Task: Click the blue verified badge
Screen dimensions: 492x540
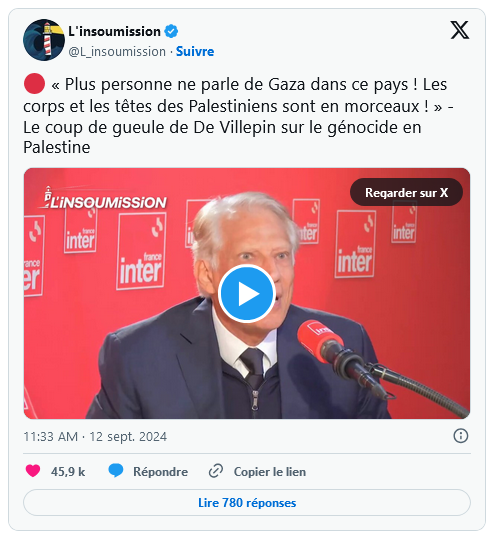Action: point(171,31)
